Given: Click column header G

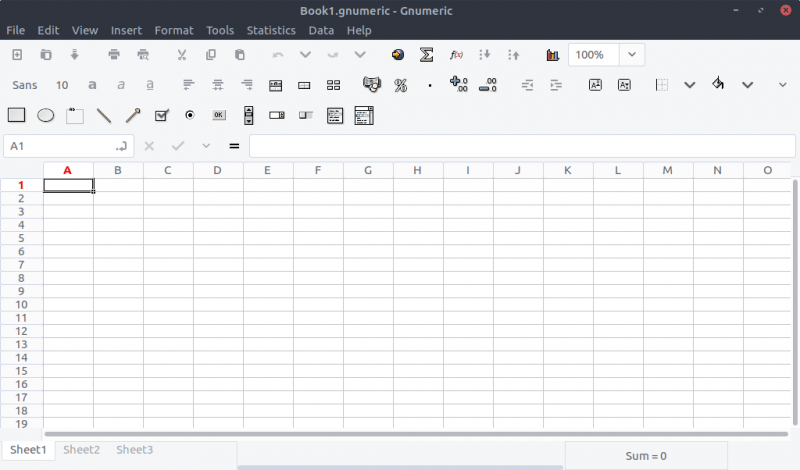Looking at the screenshot, I should tap(368, 170).
